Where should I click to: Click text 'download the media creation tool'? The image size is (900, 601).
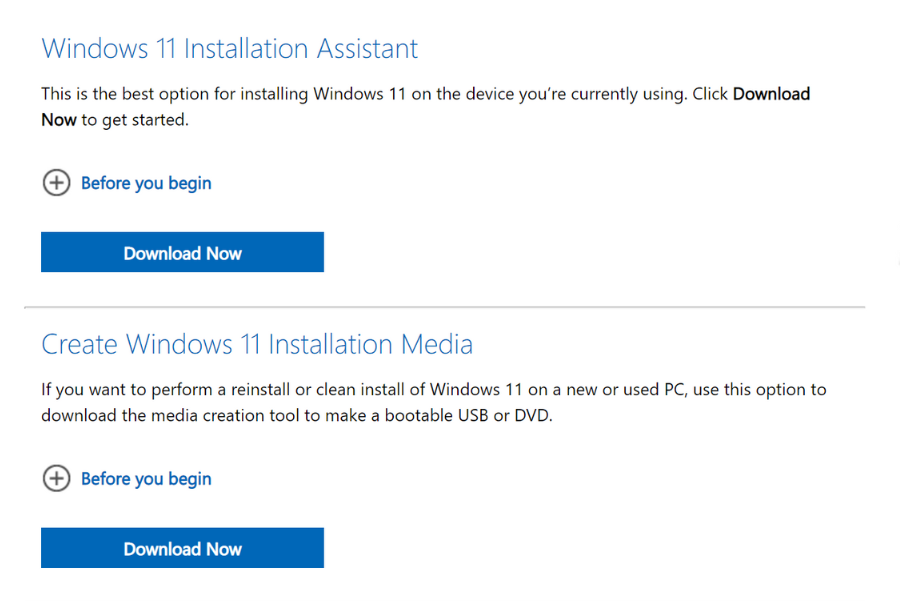[170, 415]
